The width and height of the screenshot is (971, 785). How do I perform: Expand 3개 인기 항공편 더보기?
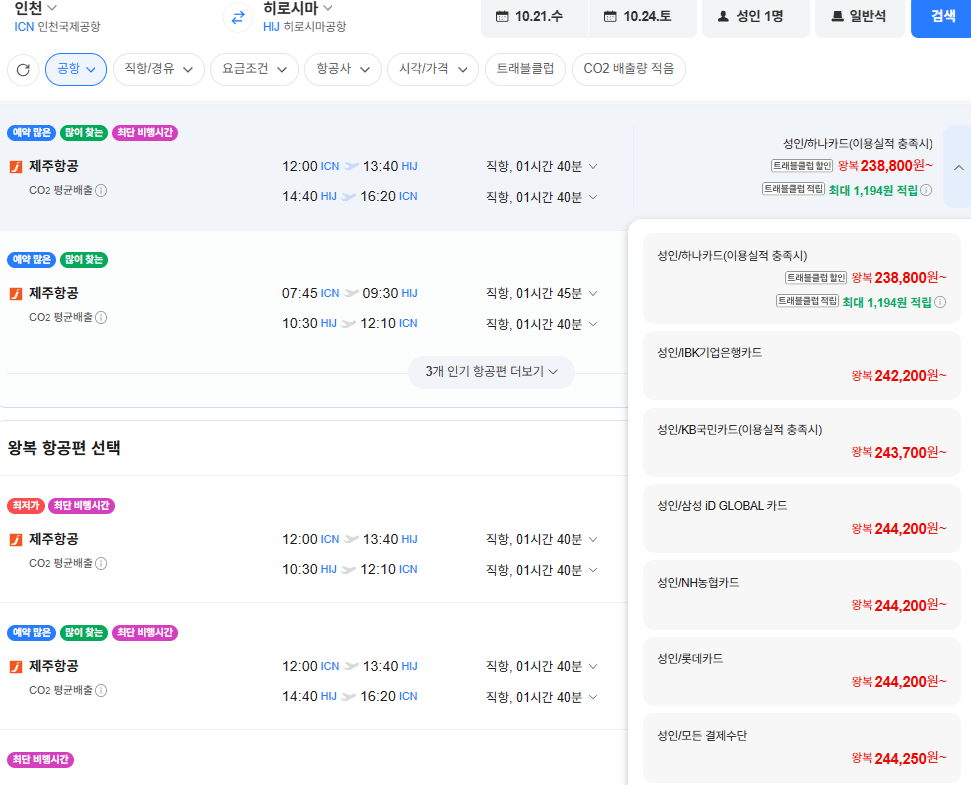click(491, 371)
